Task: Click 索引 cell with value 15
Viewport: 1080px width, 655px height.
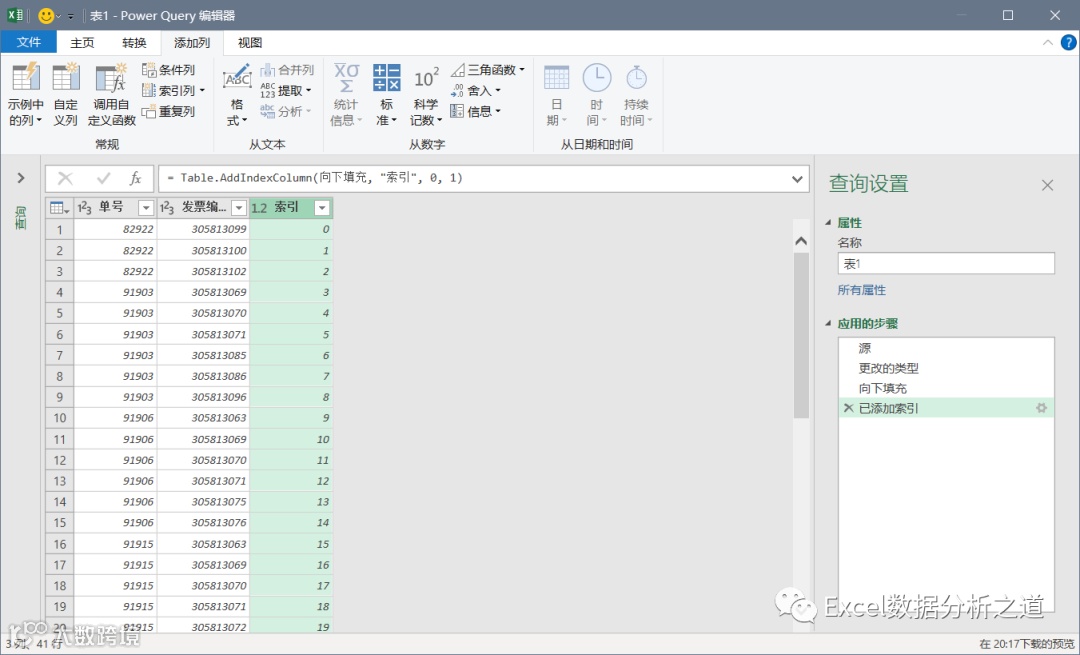Action: tap(291, 543)
